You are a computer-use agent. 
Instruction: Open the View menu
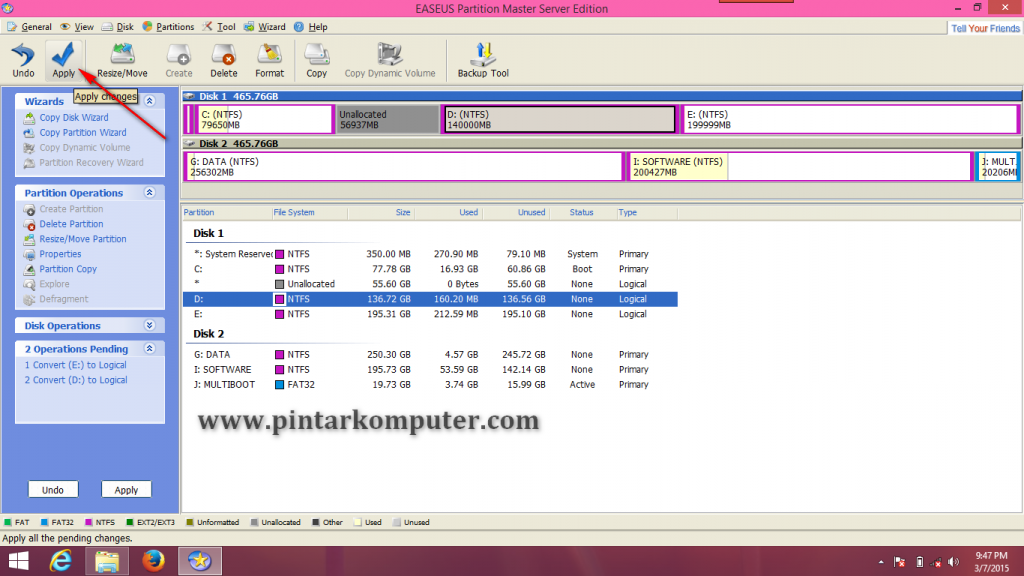[x=77, y=27]
